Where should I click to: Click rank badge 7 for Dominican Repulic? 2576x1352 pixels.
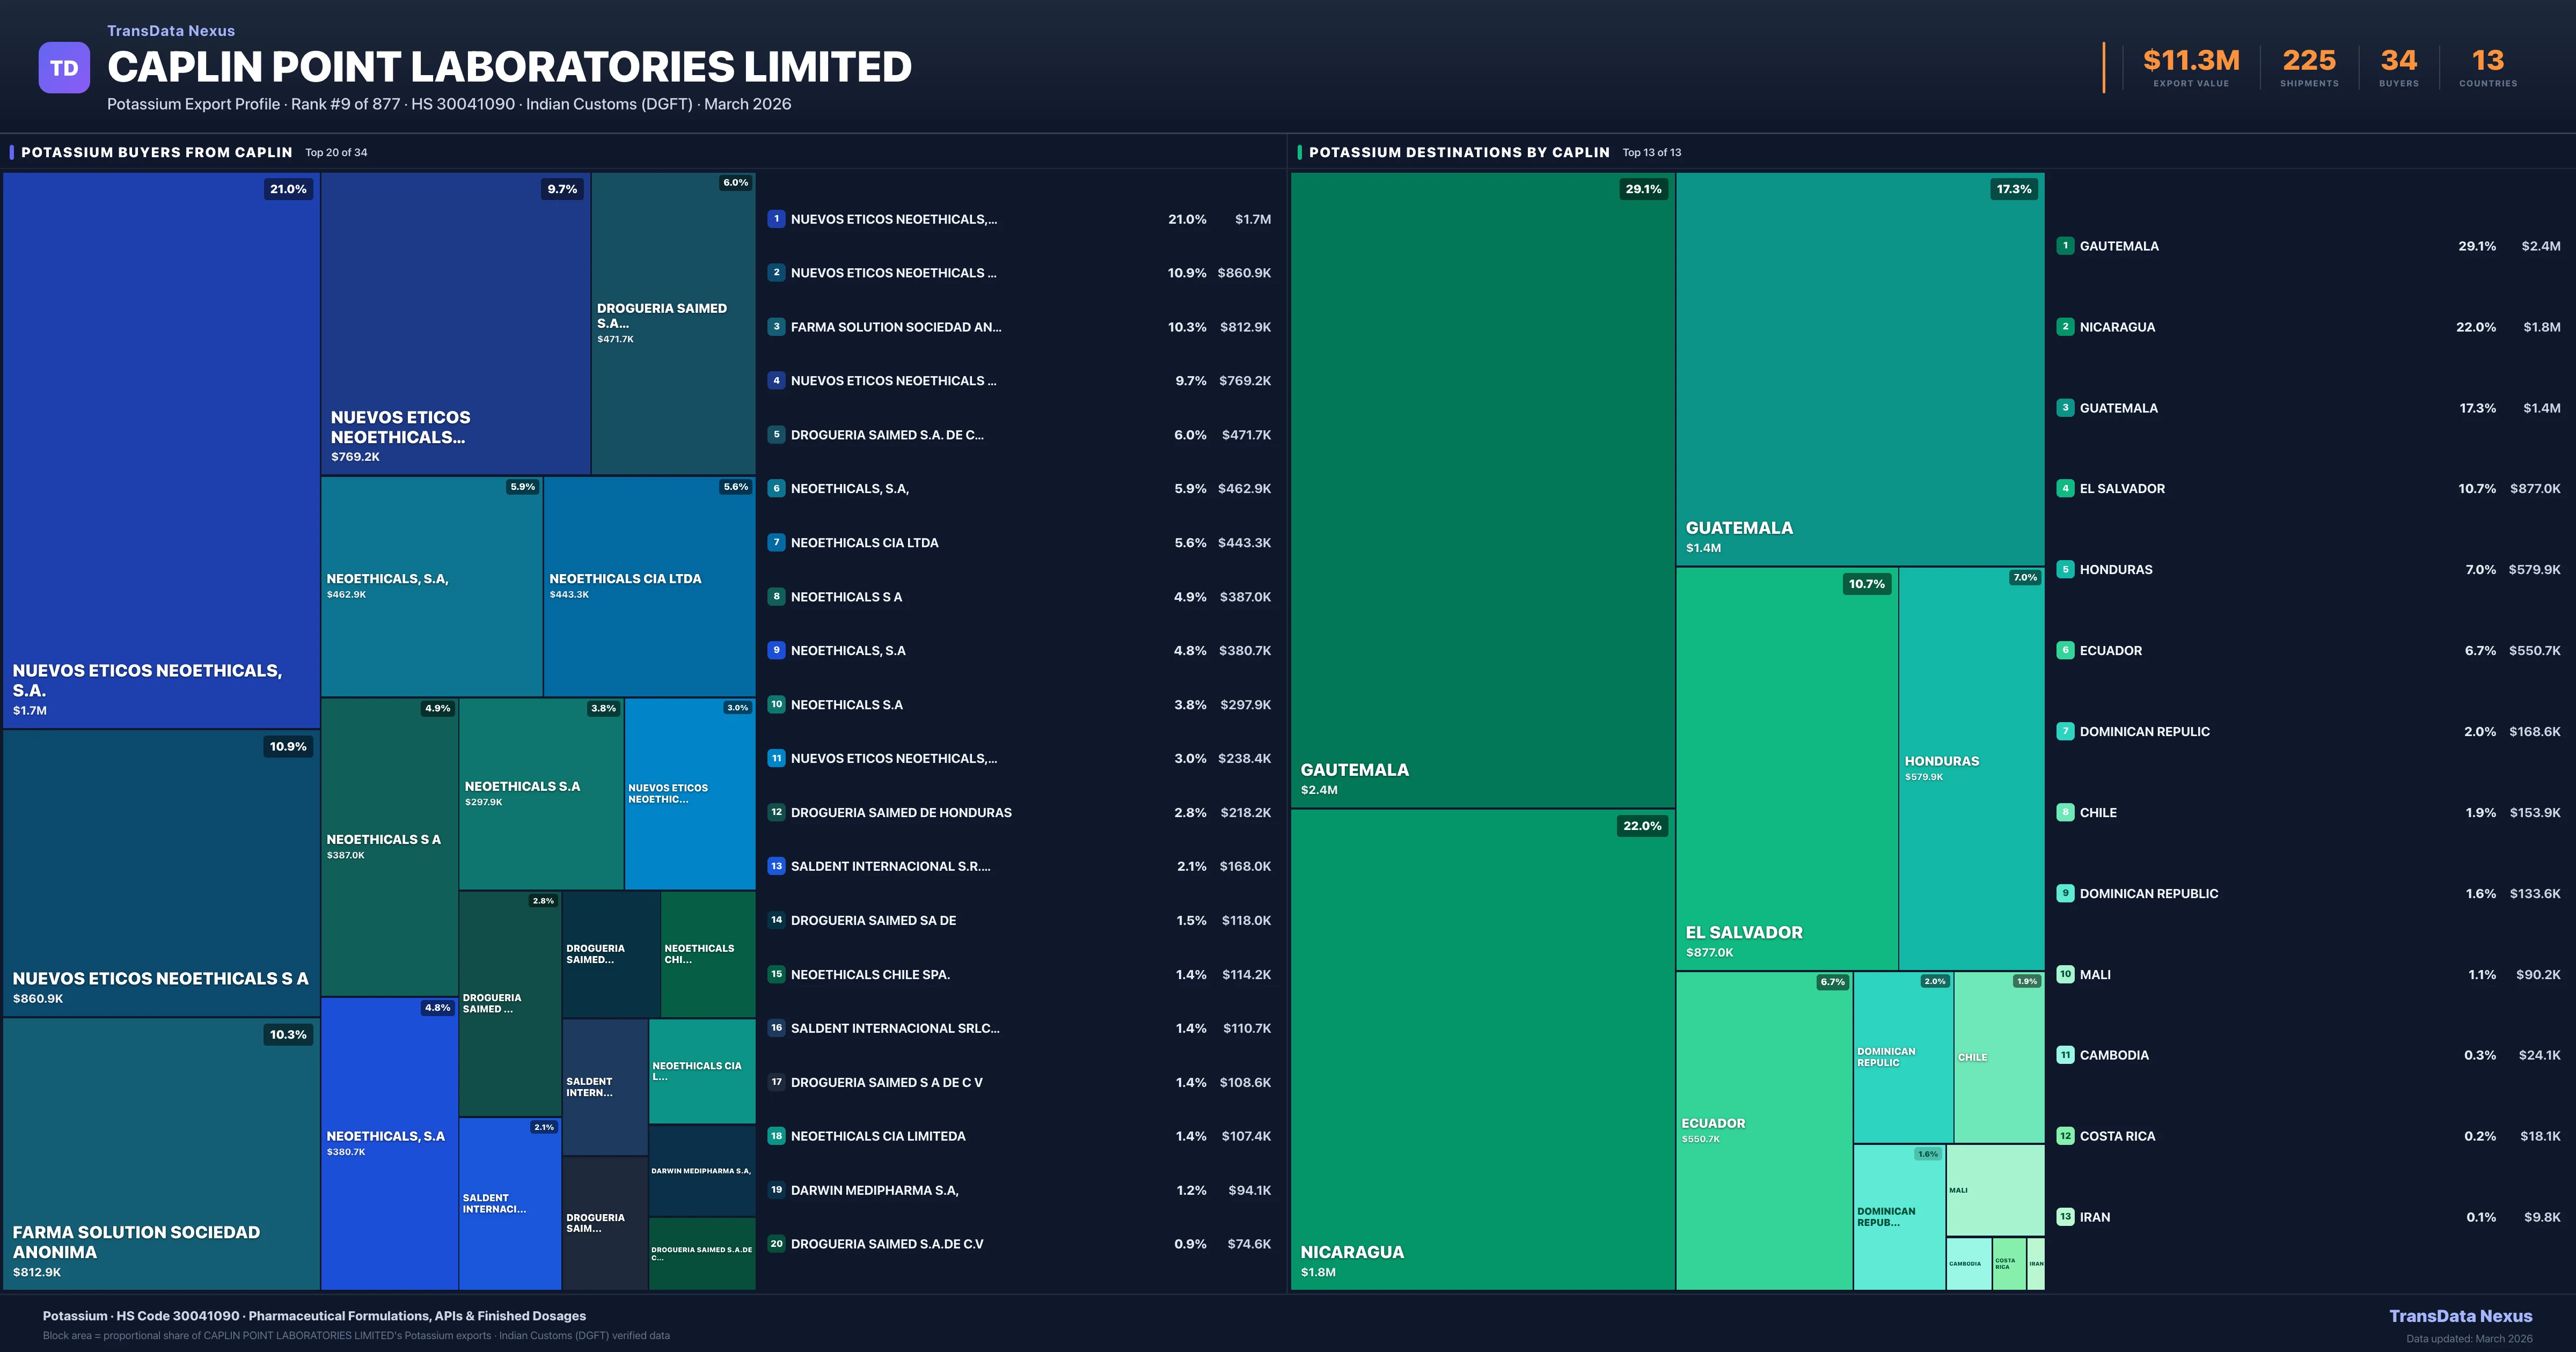coord(2065,731)
